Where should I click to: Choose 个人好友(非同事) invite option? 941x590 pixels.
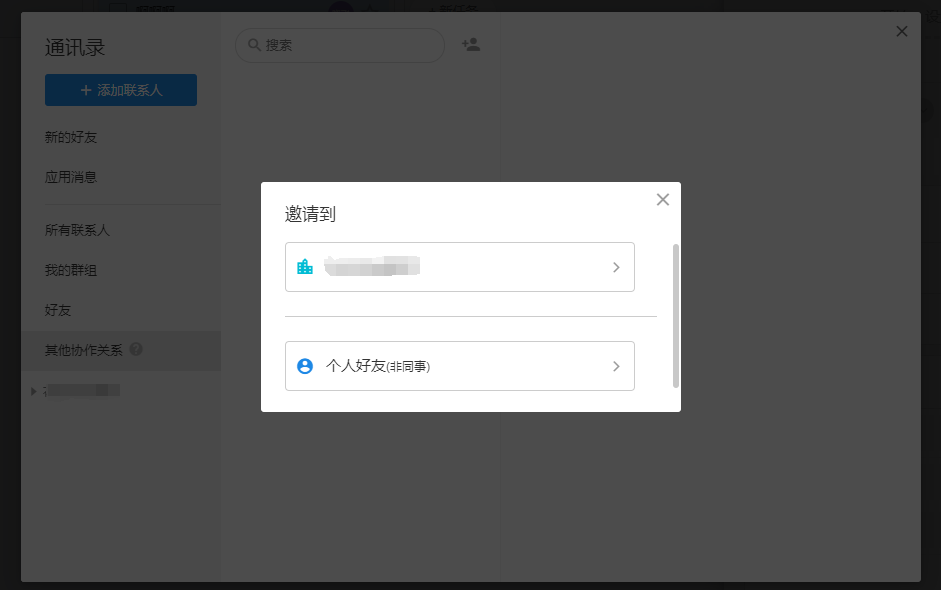click(x=460, y=366)
